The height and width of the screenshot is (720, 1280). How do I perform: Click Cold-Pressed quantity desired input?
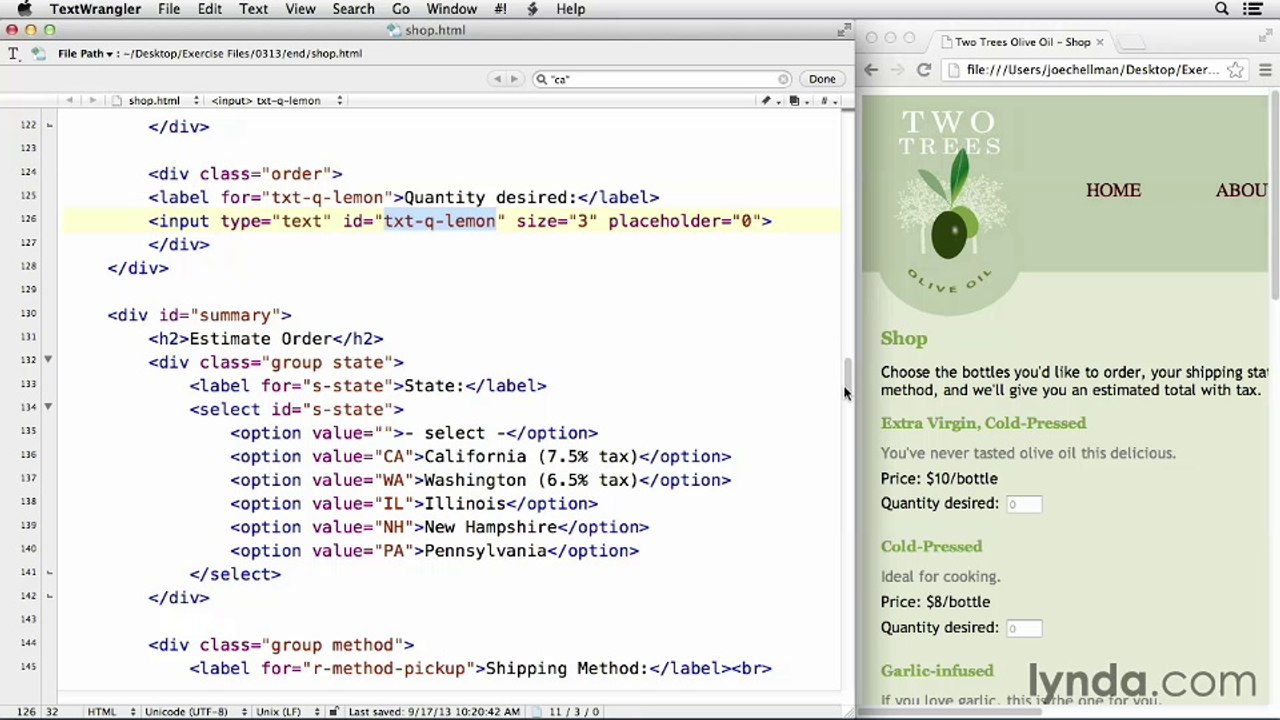point(1022,628)
